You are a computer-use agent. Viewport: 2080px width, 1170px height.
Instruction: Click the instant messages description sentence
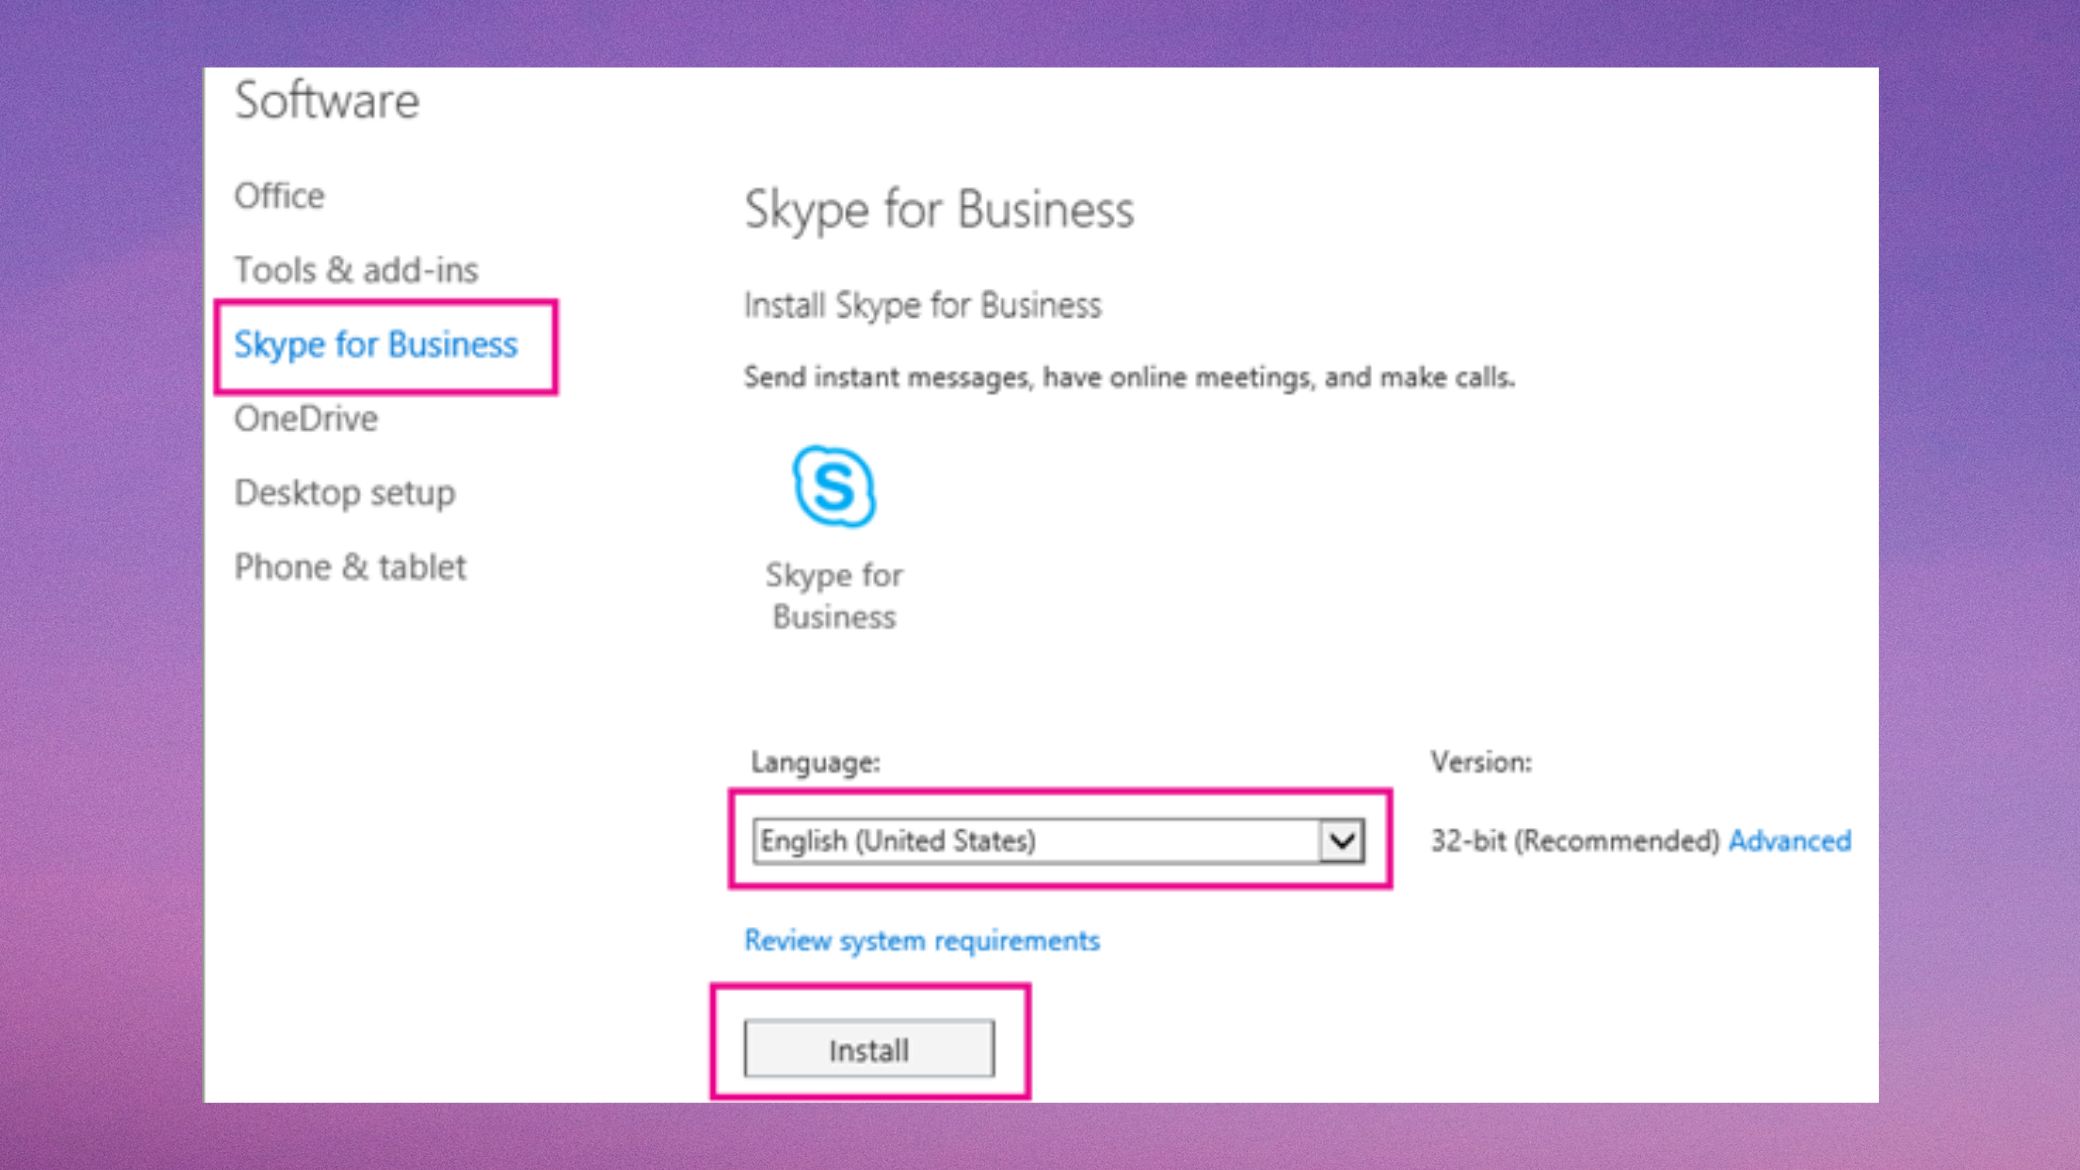click(x=1128, y=378)
